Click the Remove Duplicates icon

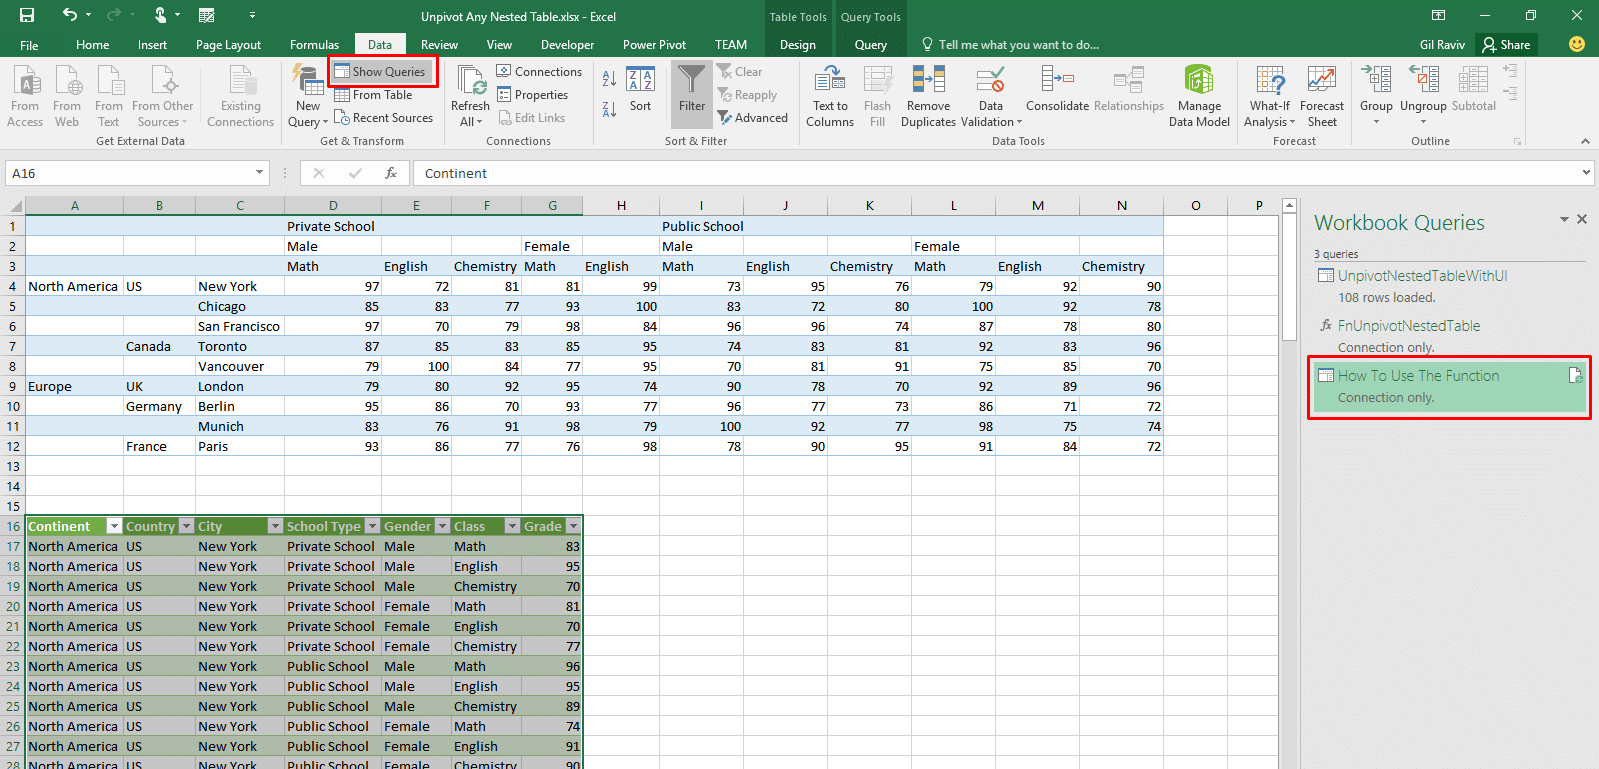click(928, 80)
